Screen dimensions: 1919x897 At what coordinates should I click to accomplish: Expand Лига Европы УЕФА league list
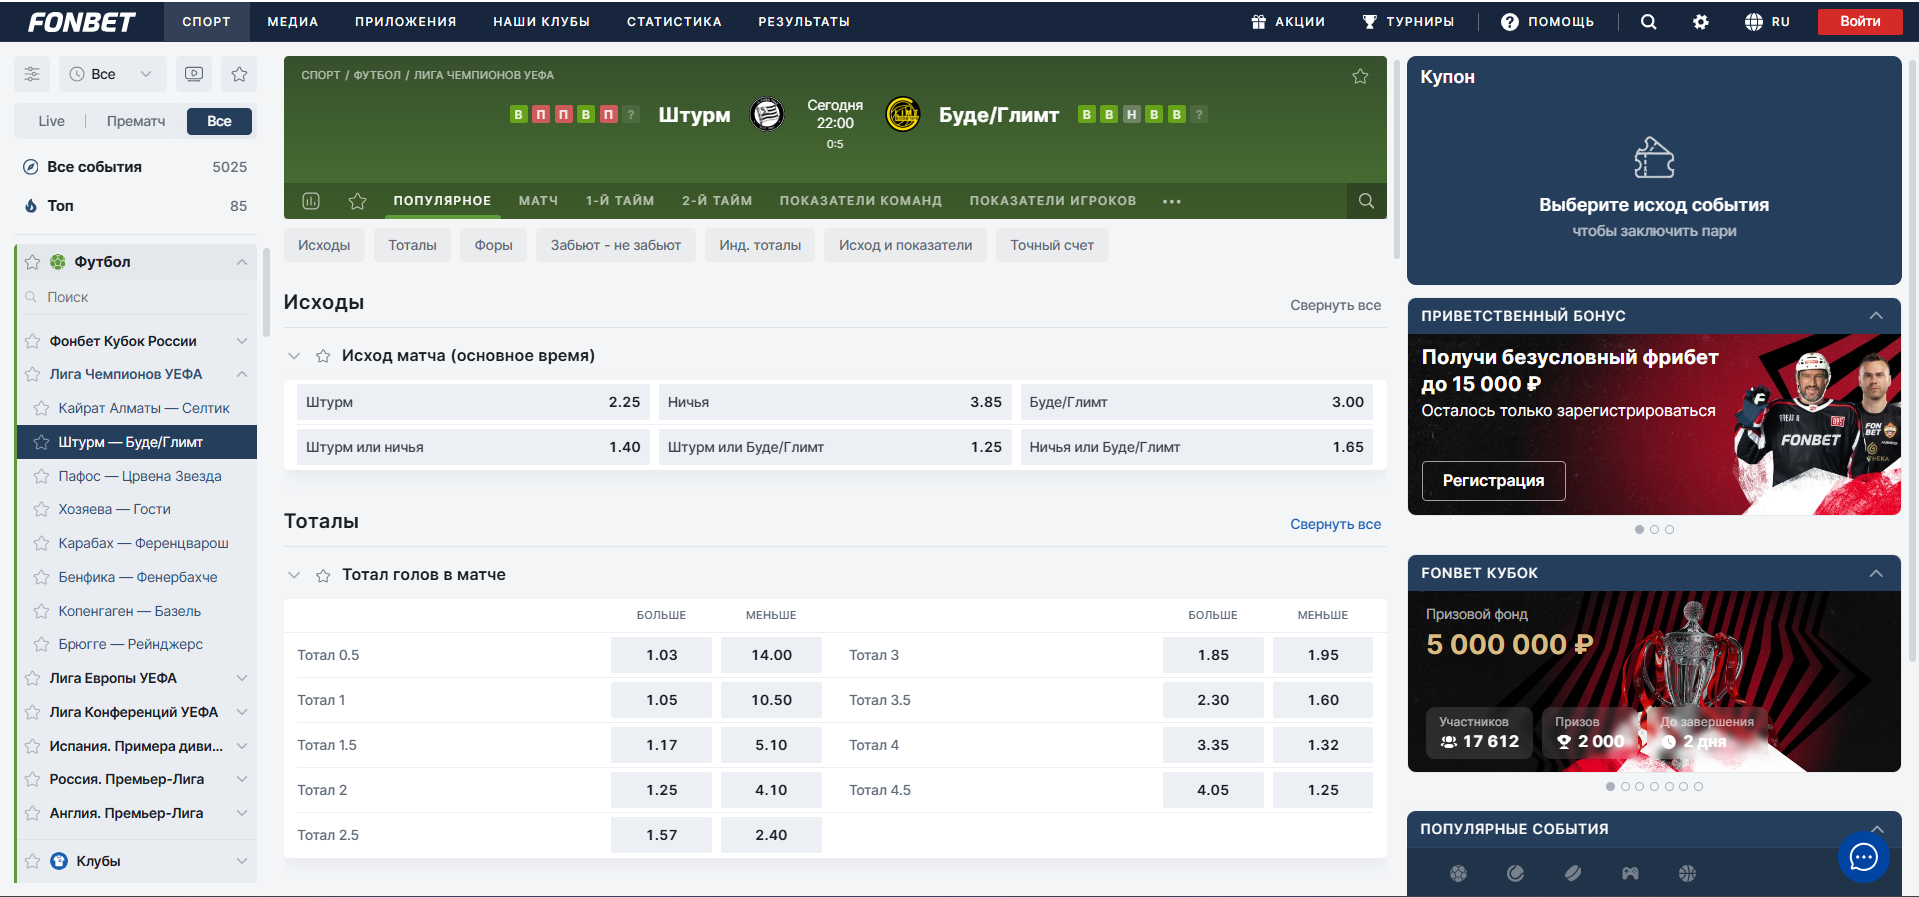241,678
